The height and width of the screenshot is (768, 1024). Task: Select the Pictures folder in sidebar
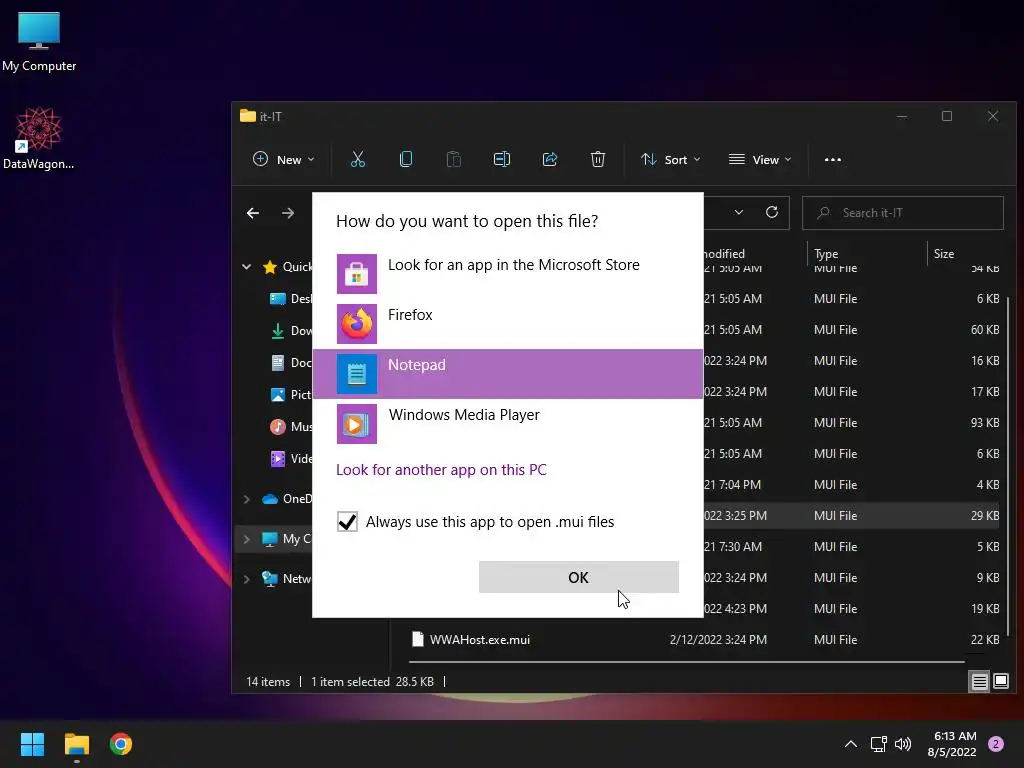[291, 394]
